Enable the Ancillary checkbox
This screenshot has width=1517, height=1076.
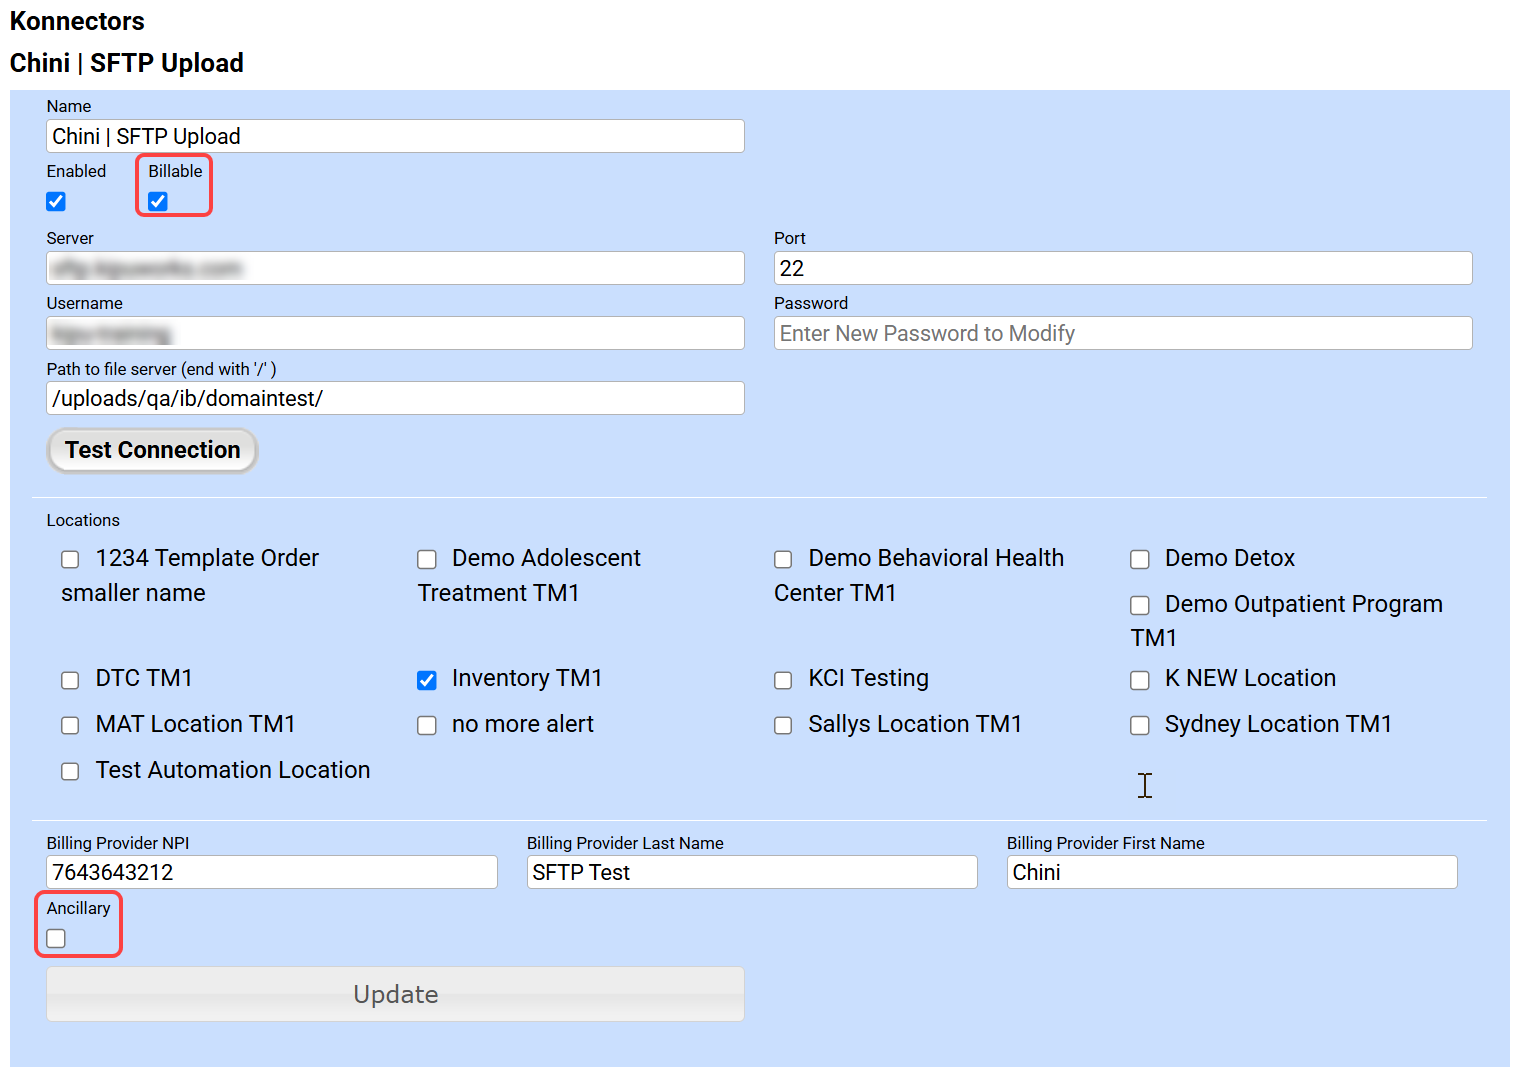pyautogui.click(x=56, y=938)
